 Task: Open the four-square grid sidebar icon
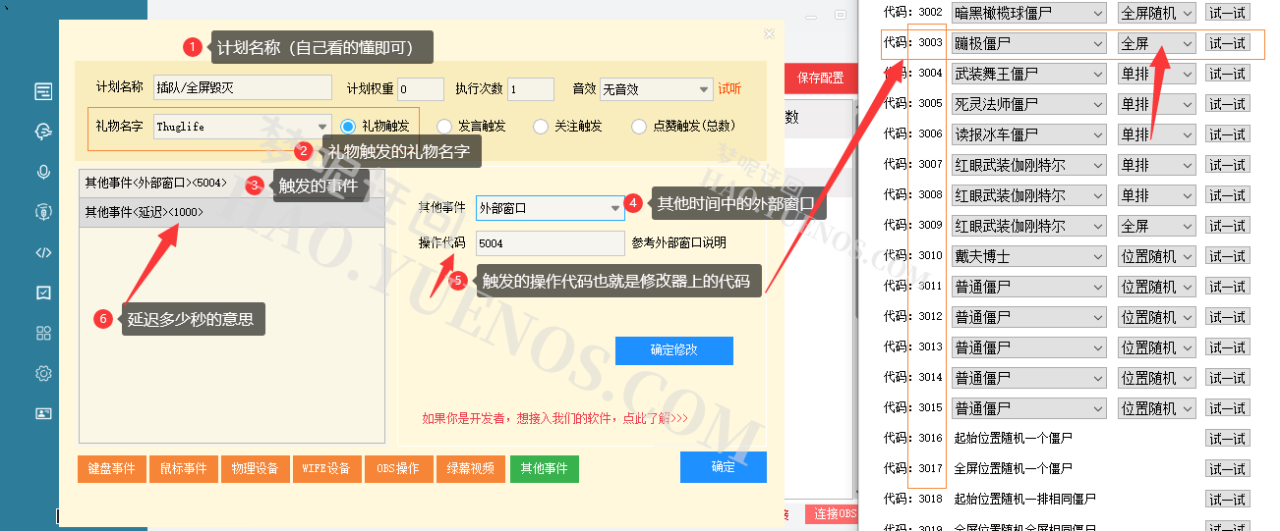coord(43,333)
